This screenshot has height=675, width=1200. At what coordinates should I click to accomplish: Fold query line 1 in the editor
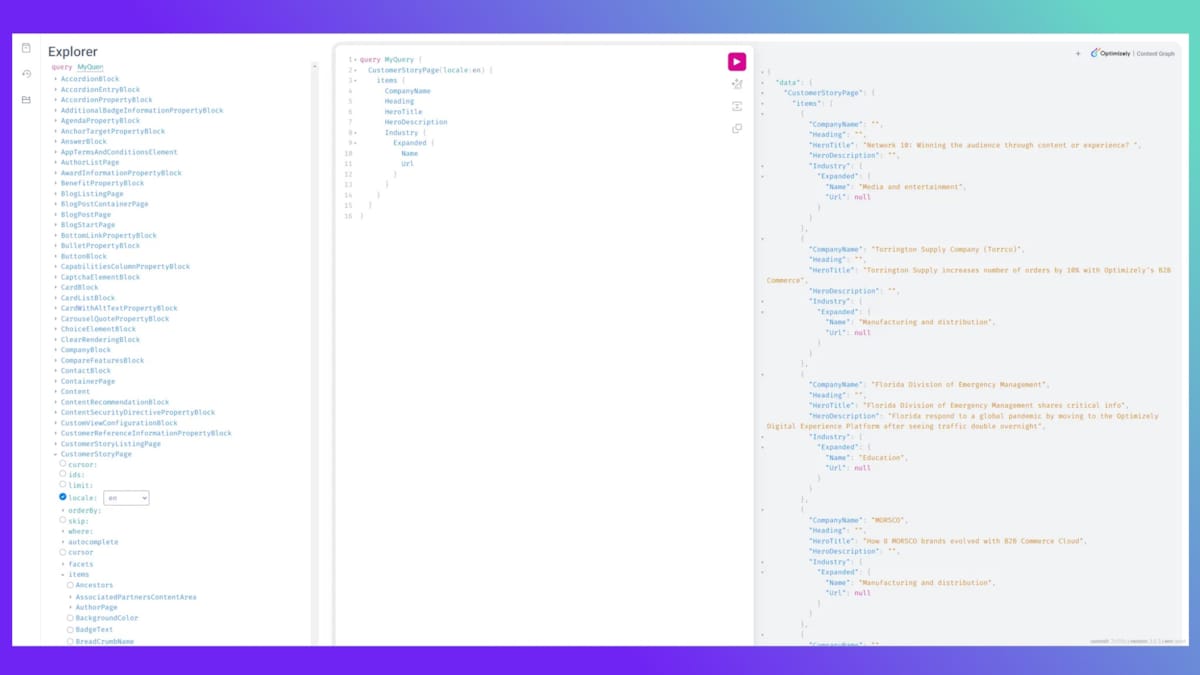(x=356, y=60)
